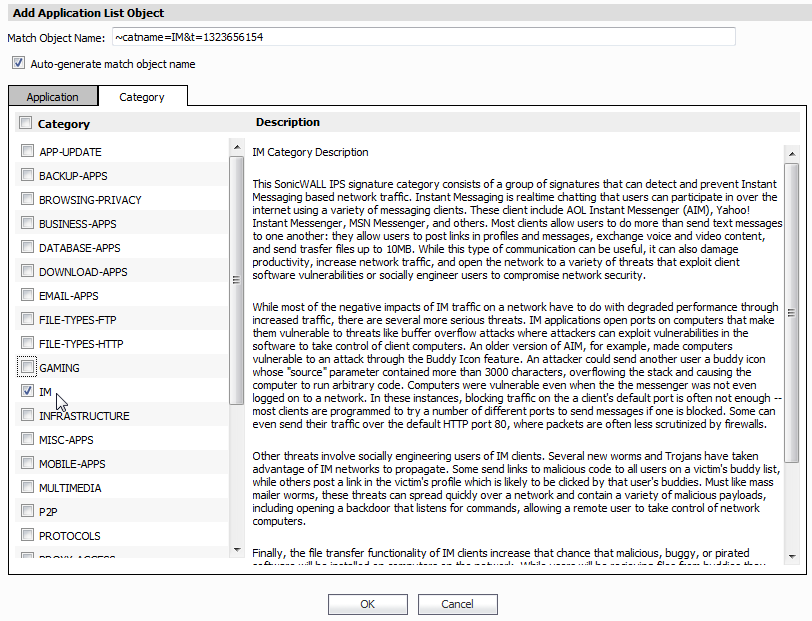812x621 pixels.
Task: Click the Cancel button
Action: coord(457,604)
